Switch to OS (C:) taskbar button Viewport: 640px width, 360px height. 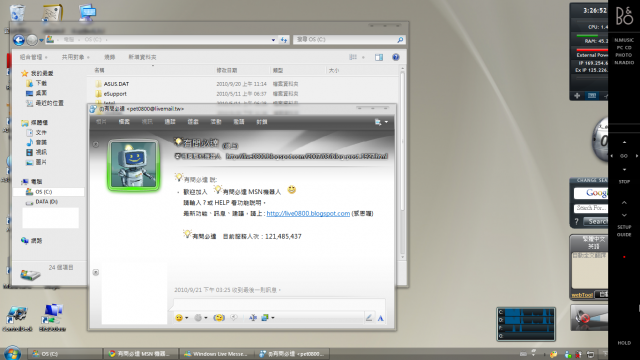pos(64,354)
